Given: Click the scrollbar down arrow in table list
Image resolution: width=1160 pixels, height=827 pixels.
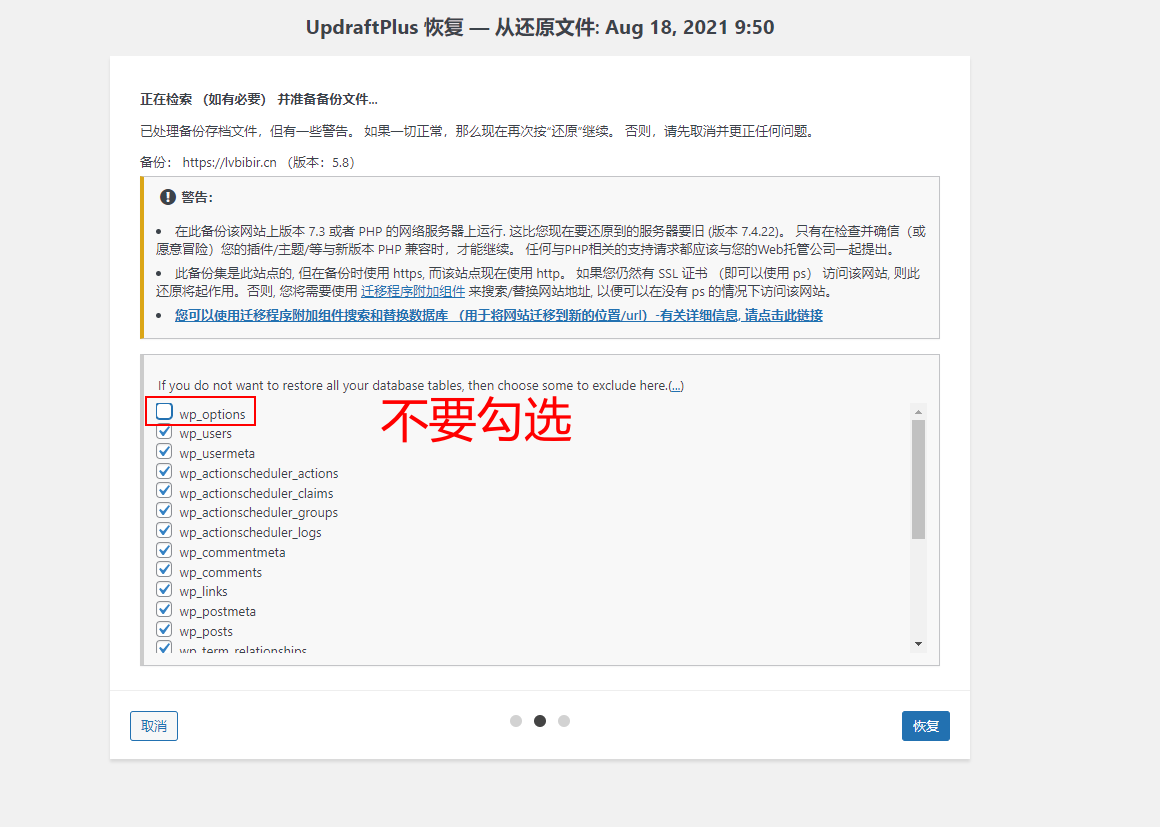Looking at the screenshot, I should [918, 644].
